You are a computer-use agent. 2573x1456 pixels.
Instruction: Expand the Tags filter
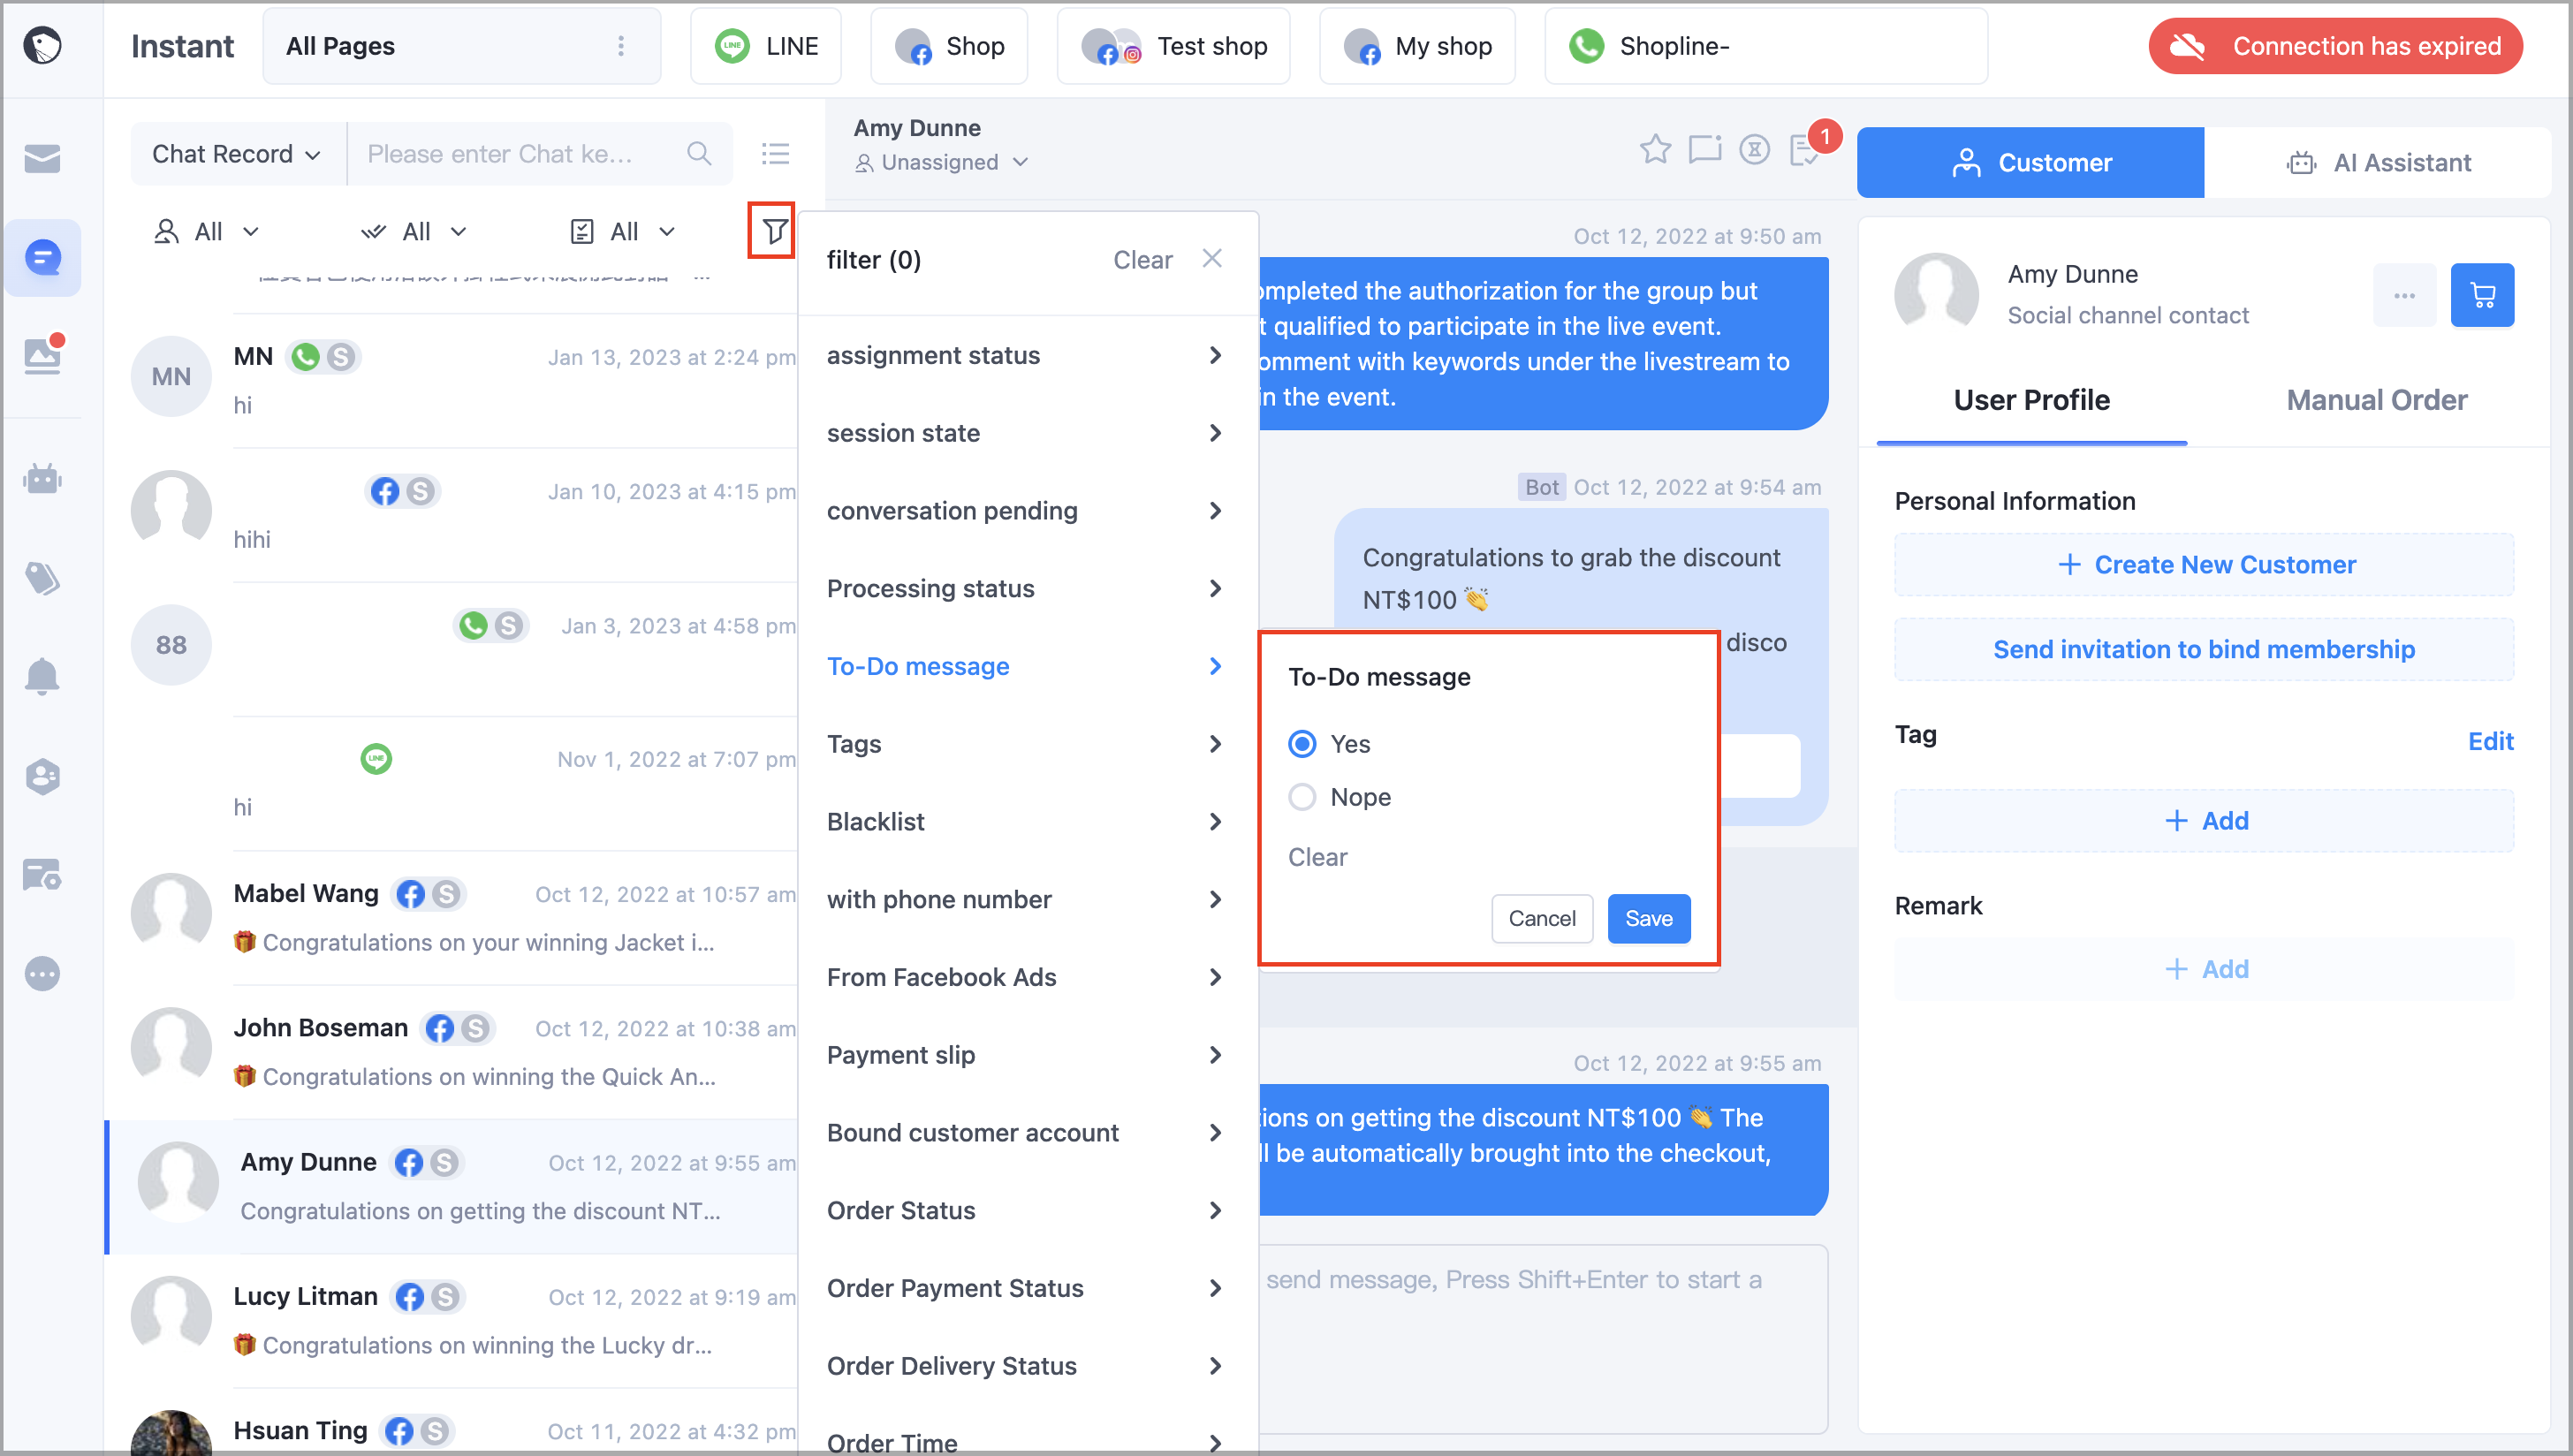pos(1026,743)
